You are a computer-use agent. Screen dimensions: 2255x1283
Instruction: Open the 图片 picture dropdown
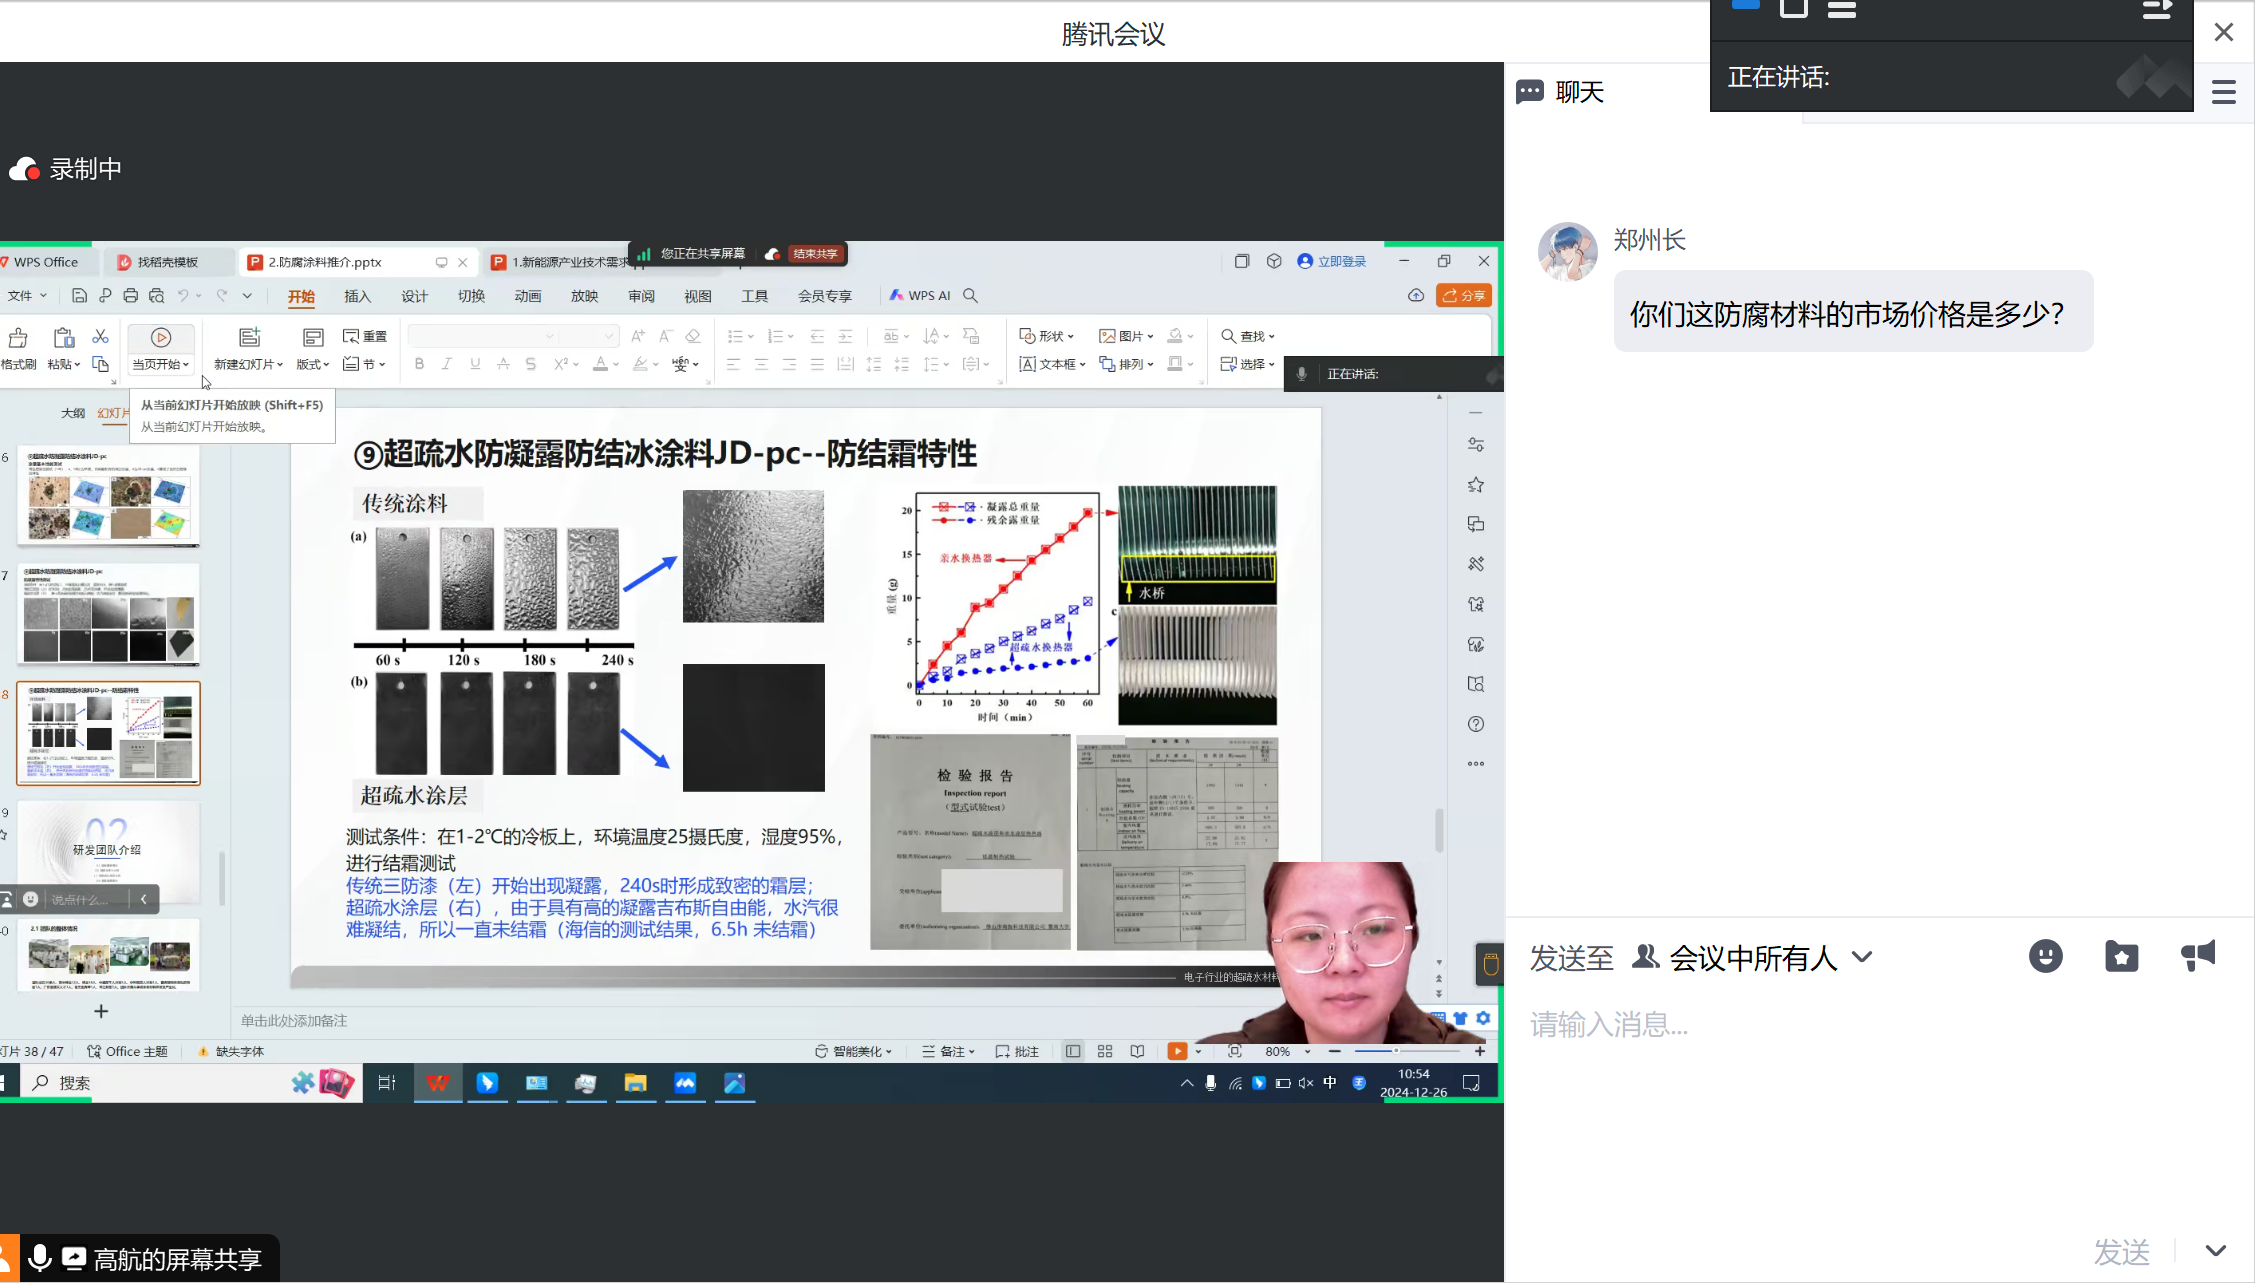click(x=1126, y=336)
